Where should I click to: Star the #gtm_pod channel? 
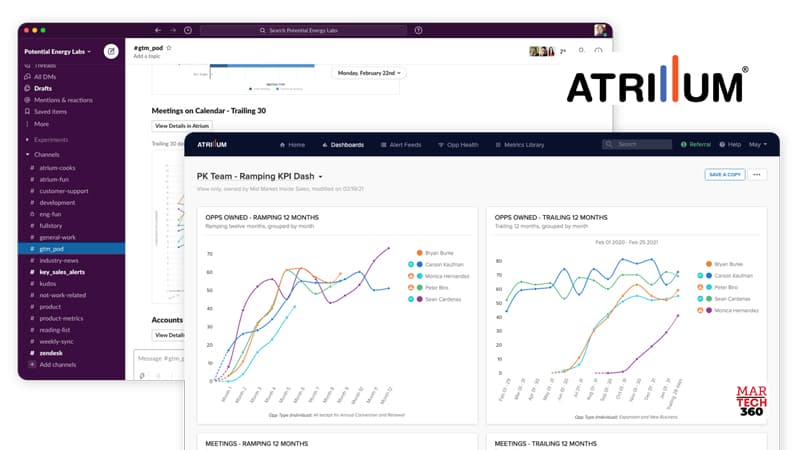tap(169, 47)
